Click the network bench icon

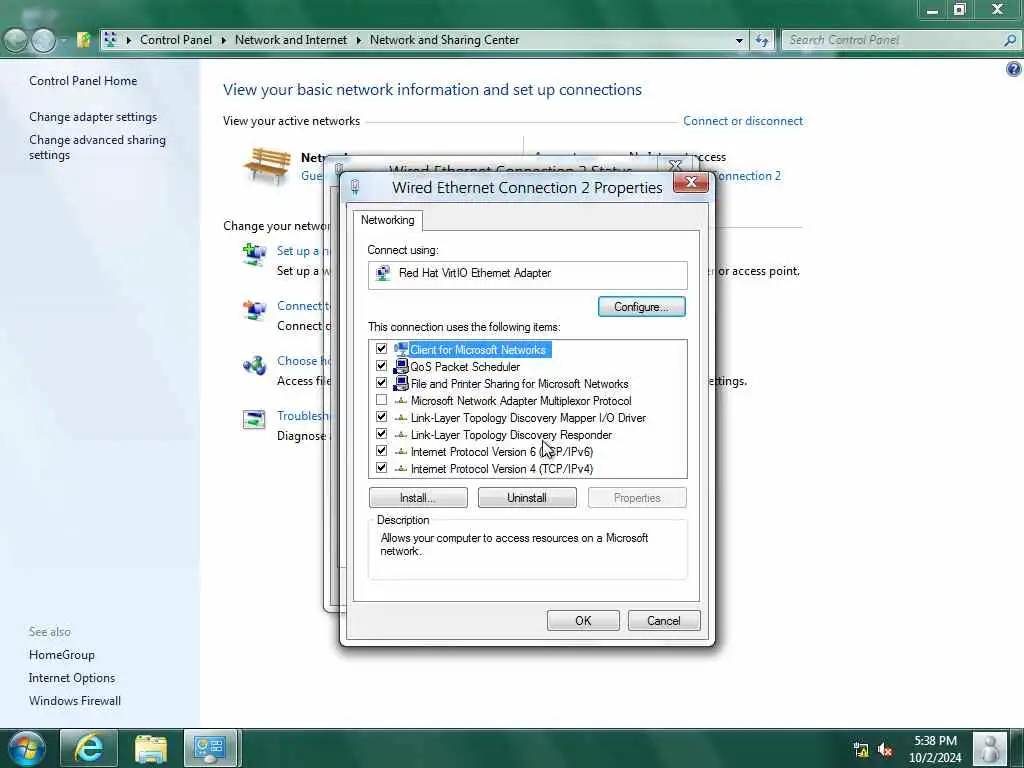[x=266, y=166]
